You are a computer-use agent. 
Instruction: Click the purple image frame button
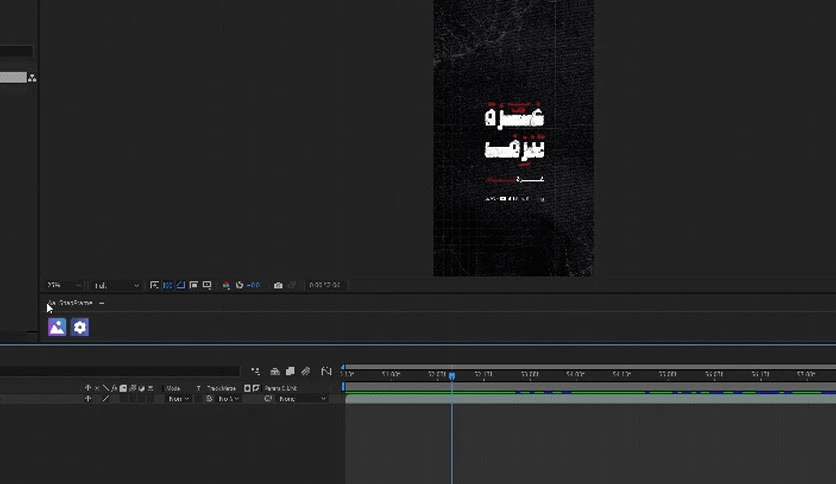(57, 327)
